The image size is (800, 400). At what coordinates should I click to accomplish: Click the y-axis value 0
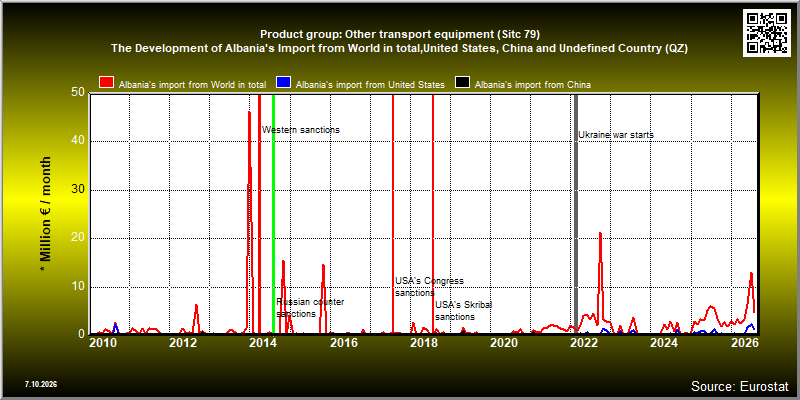81,334
